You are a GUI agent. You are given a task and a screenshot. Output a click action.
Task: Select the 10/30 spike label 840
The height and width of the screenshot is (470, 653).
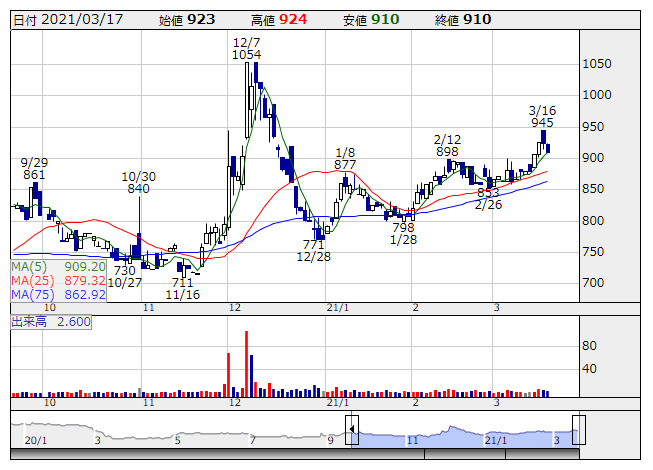[x=137, y=188]
